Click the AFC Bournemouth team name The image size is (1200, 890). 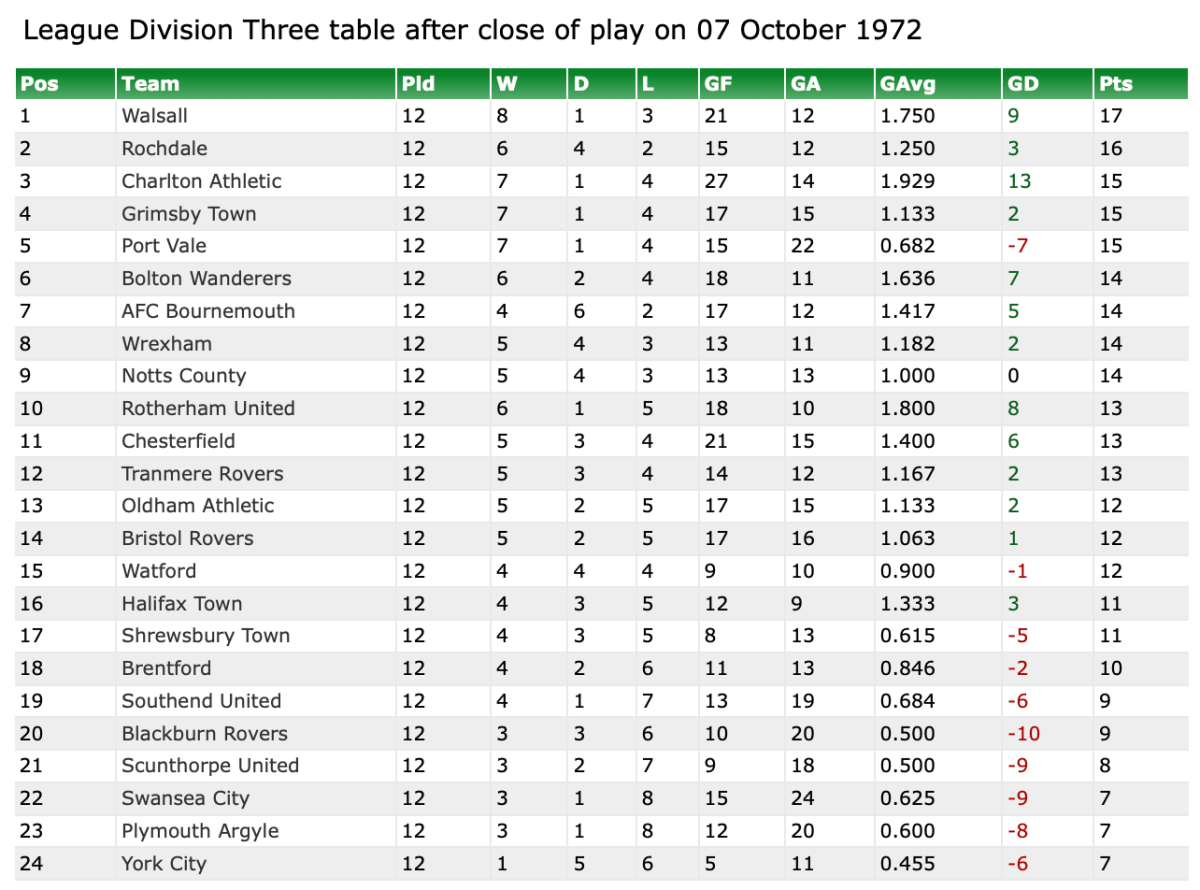[x=208, y=311]
